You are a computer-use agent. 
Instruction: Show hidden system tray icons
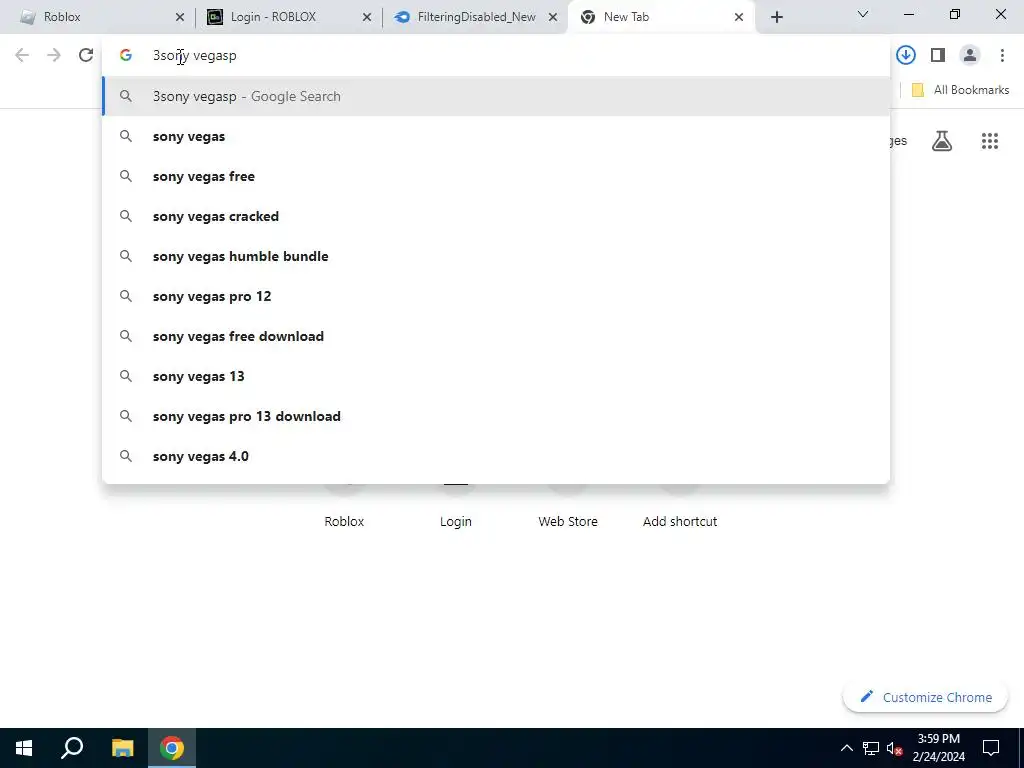tap(846, 748)
